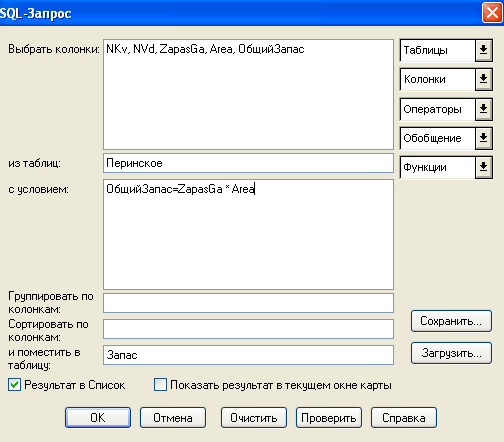This screenshot has height=442, width=504.
Task: Click the OK button
Action: click(98, 417)
